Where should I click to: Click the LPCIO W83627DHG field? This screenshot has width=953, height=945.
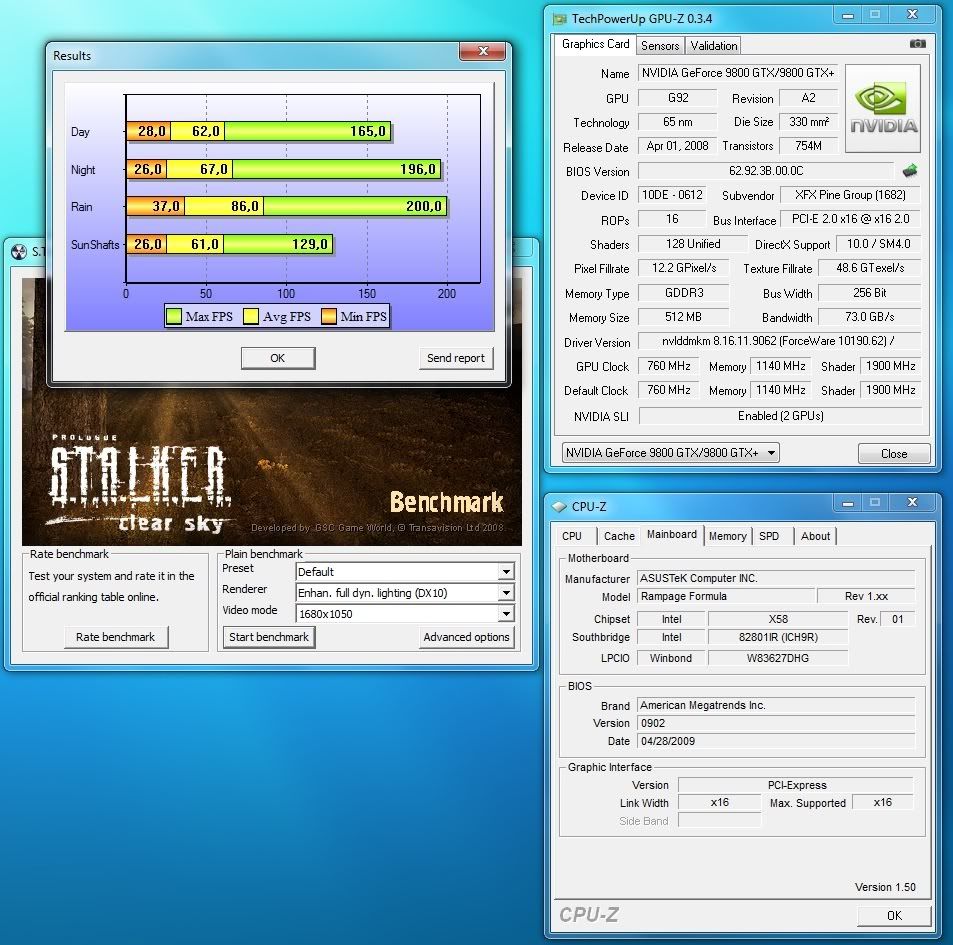click(x=778, y=658)
